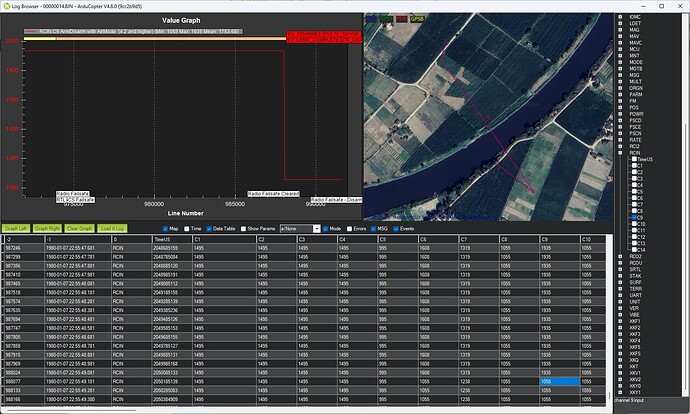690x414 pixels.
Task: Click the RCIN C9 legend entry in graph
Action: [x=133, y=32]
